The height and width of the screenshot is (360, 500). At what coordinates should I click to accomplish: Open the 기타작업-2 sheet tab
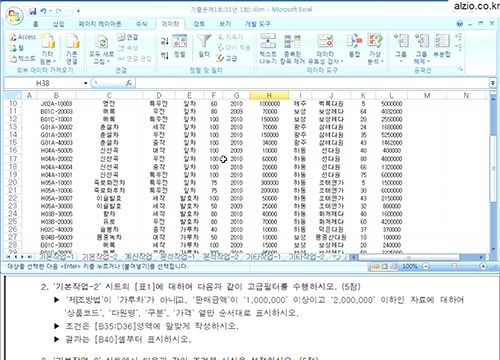click(306, 257)
